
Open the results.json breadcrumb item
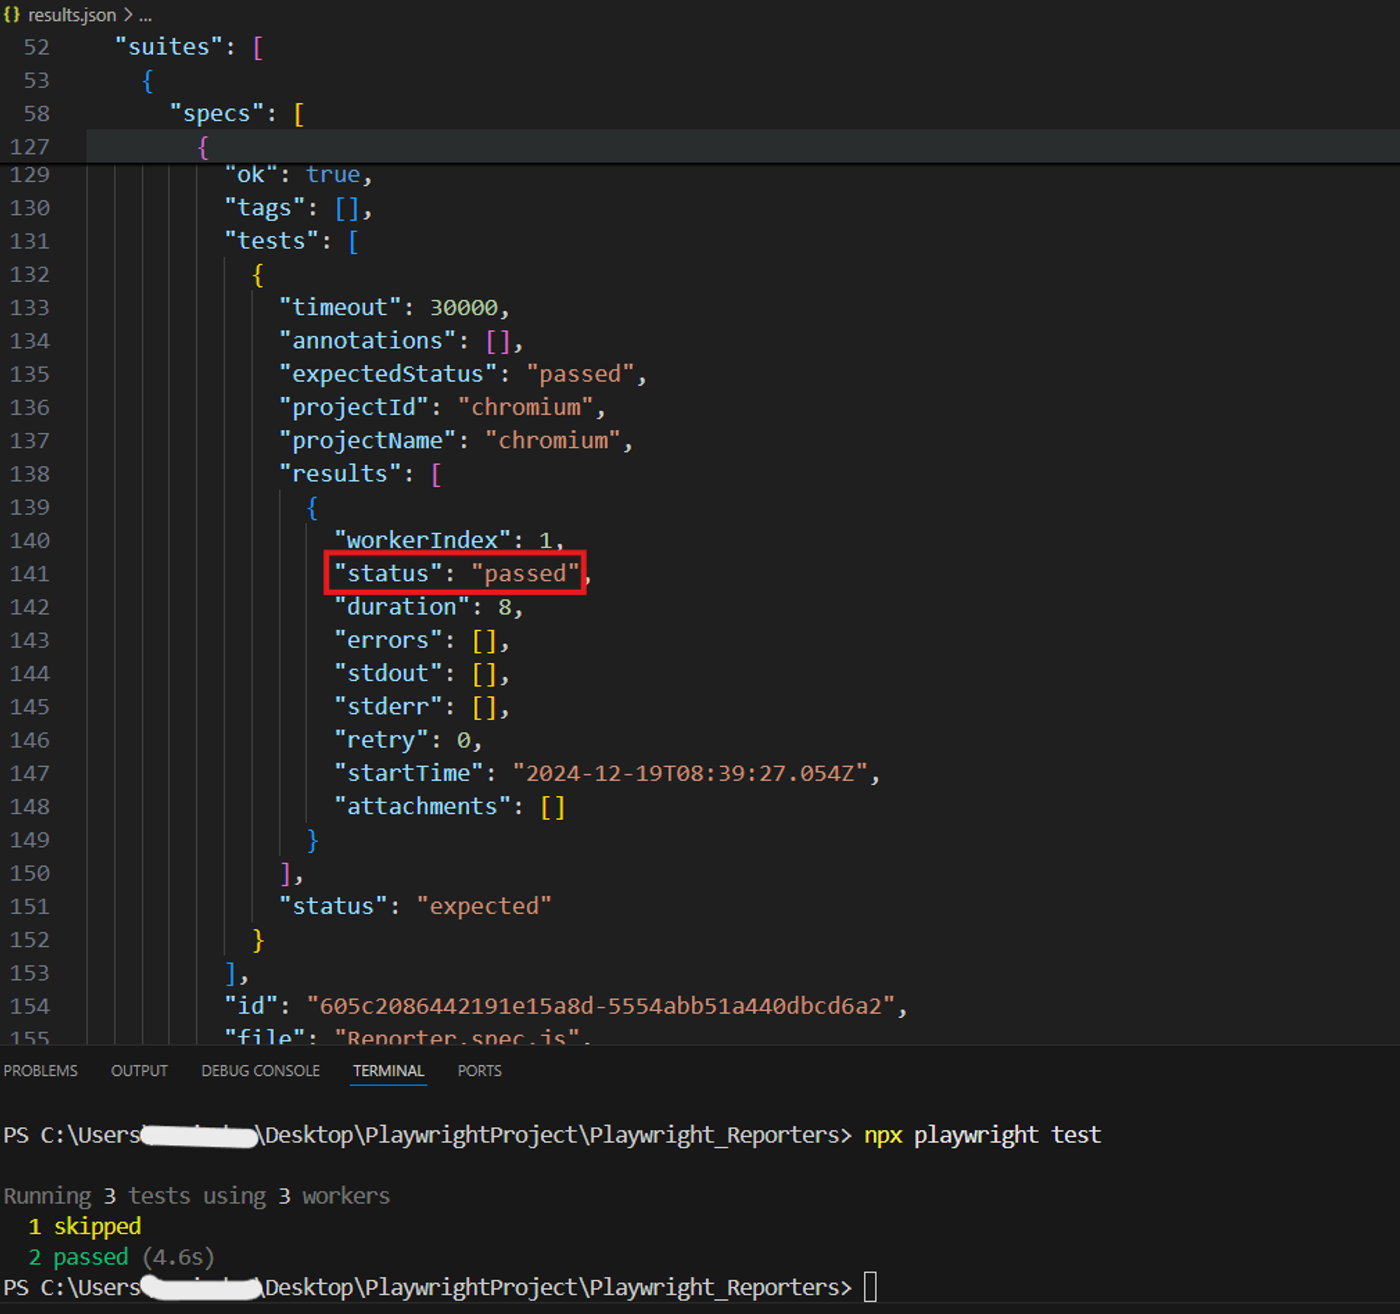pos(72,15)
